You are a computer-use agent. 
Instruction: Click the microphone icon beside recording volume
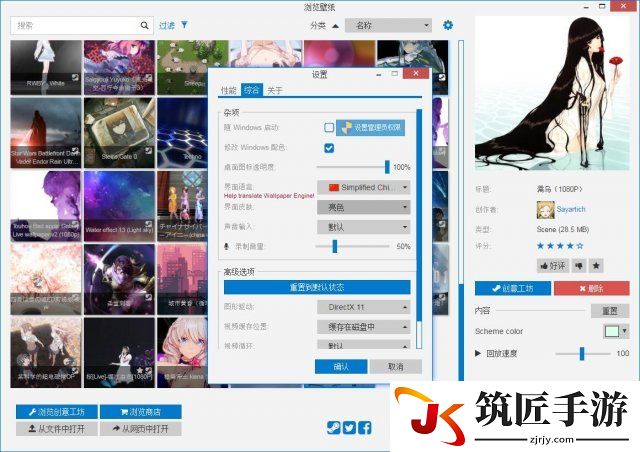click(x=227, y=247)
